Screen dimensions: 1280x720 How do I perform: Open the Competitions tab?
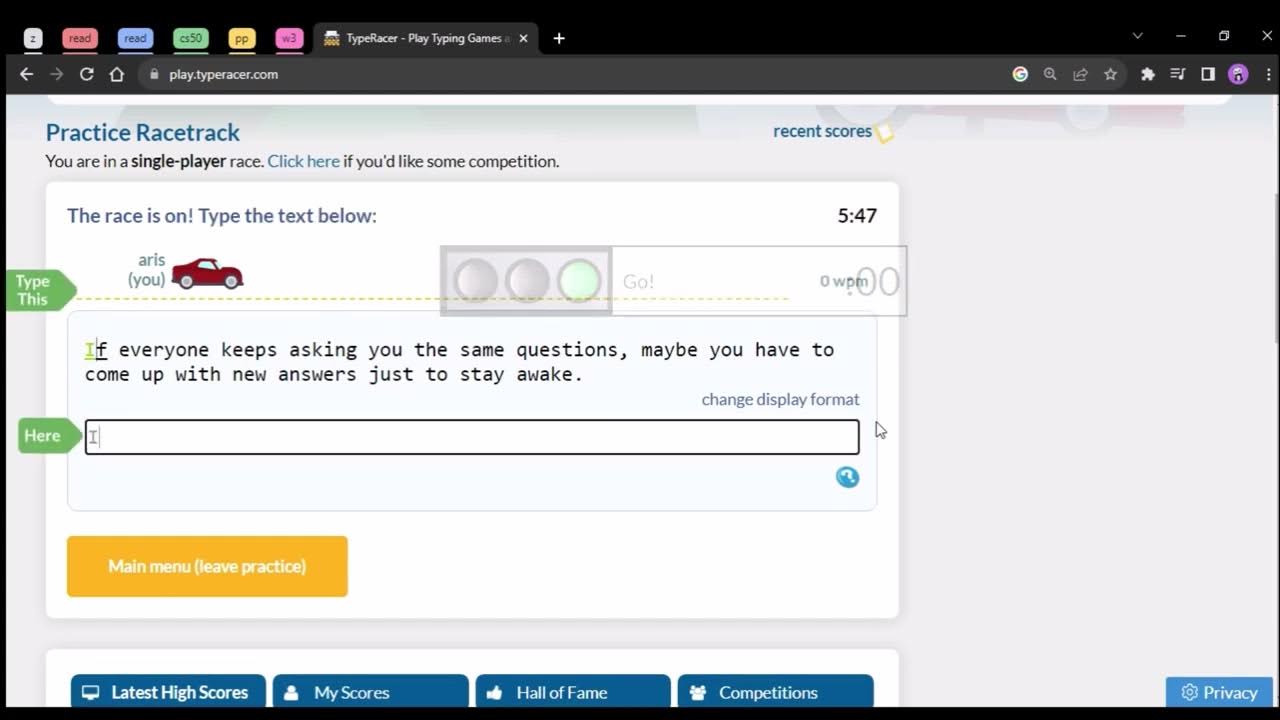pos(776,692)
